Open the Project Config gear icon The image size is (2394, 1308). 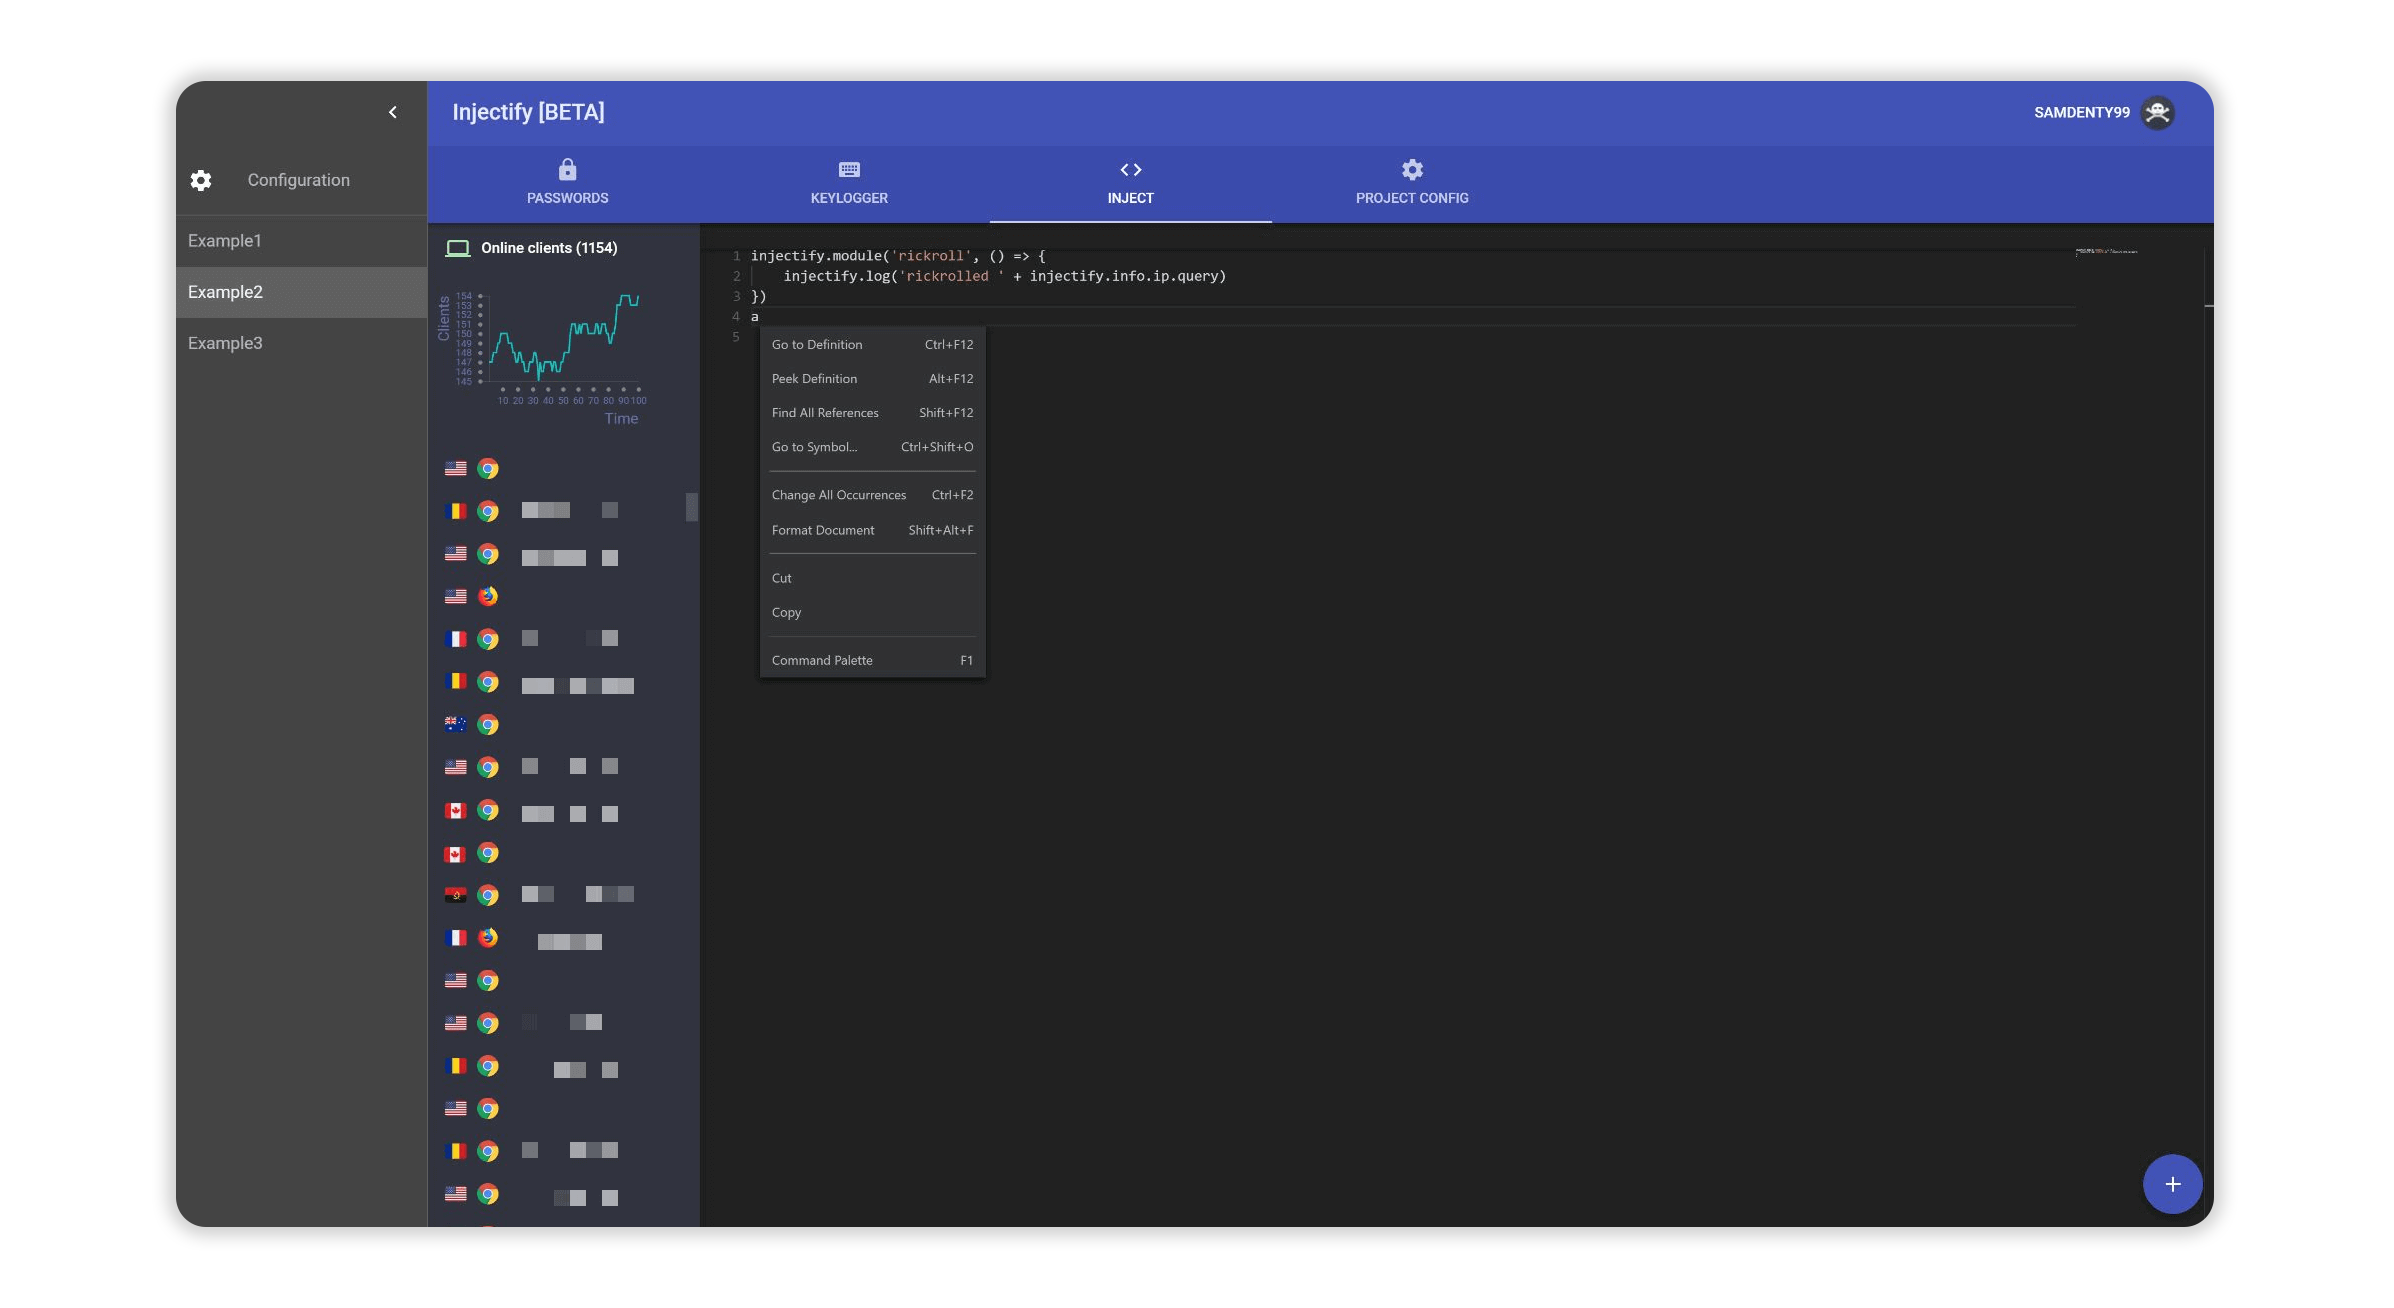tap(1411, 169)
